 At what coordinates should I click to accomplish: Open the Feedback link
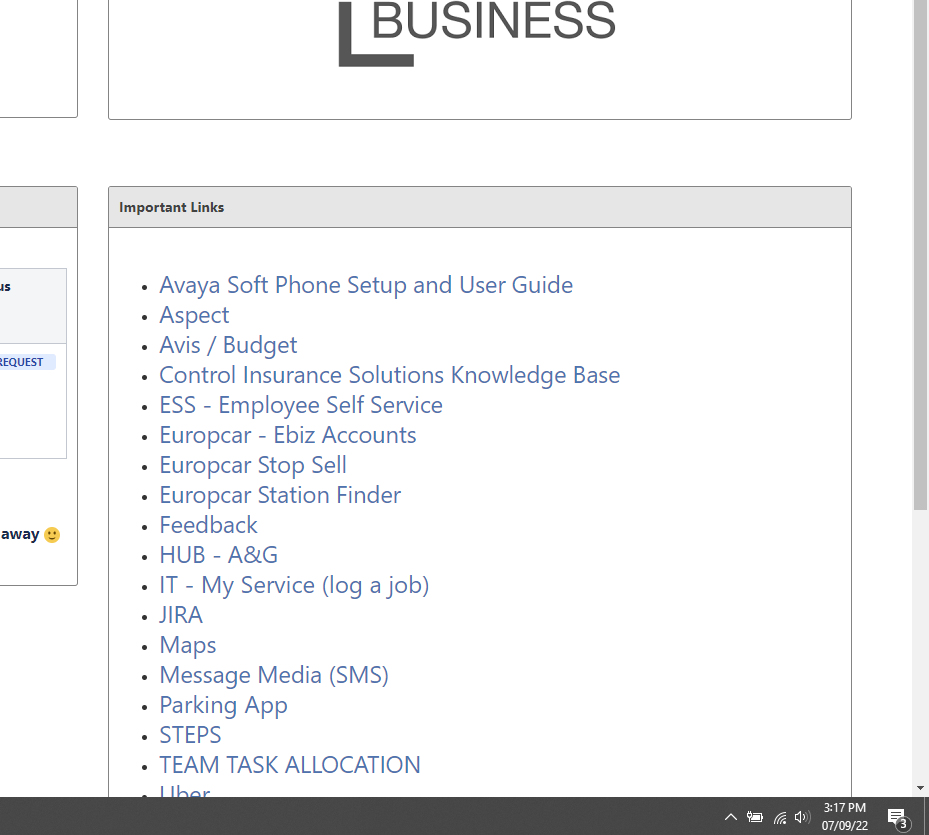[x=208, y=525]
